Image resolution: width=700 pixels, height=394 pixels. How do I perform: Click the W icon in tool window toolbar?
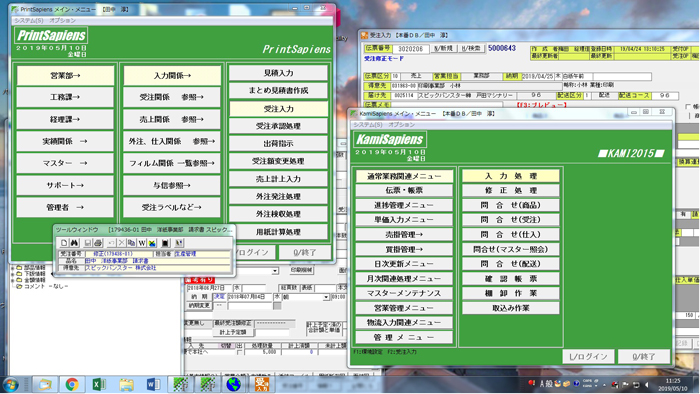(142, 243)
